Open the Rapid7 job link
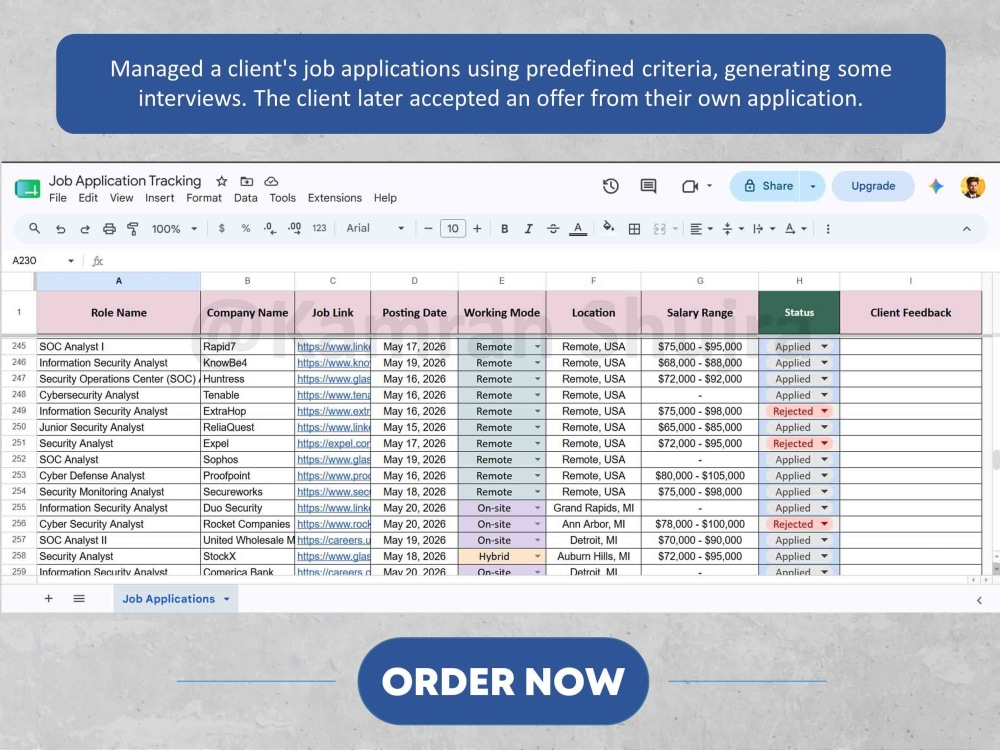Image resolution: width=1000 pixels, height=750 pixels. pos(334,347)
